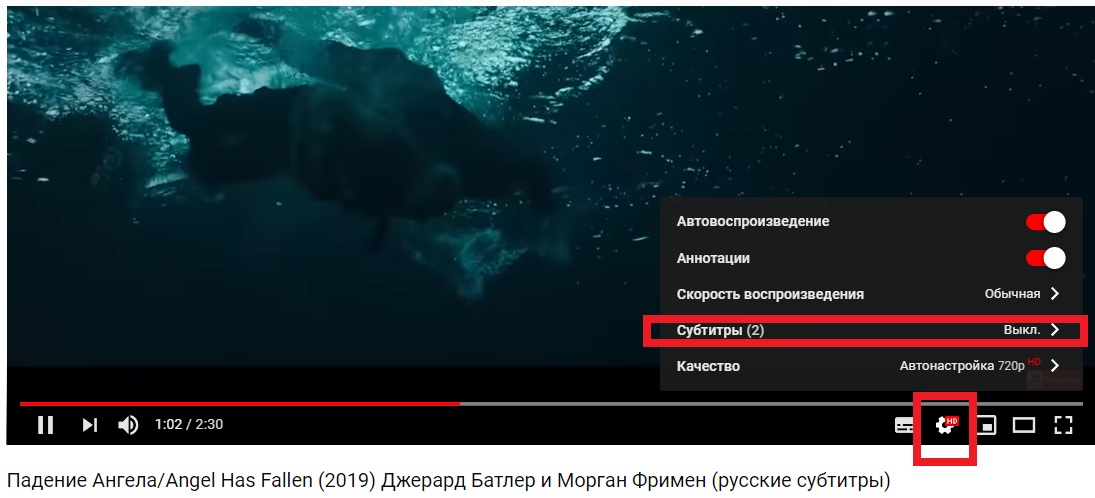This screenshot has height=498, width=1095.
Task: Pause the video playback
Action: pos(45,425)
